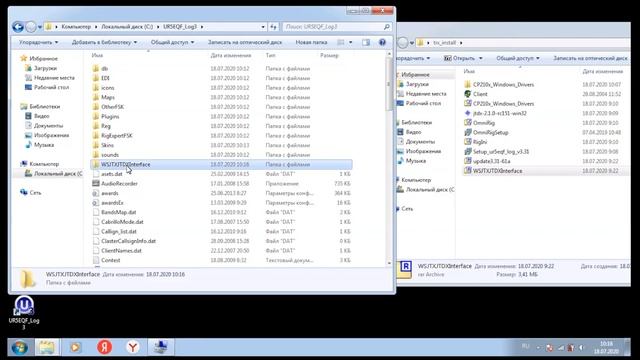Go back with the left Explorer back arrow
Image resolution: width=640 pixels, height=360 pixels.
[x=18, y=27]
